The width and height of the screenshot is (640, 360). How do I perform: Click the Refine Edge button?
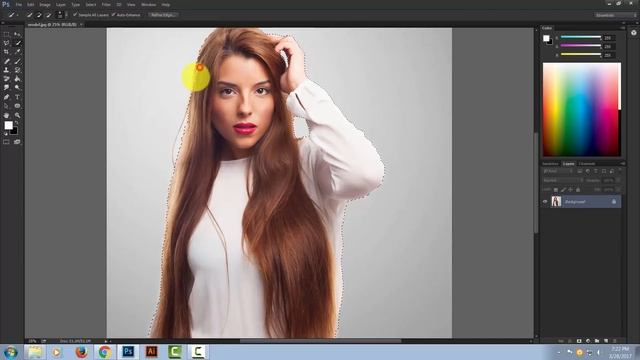162,15
